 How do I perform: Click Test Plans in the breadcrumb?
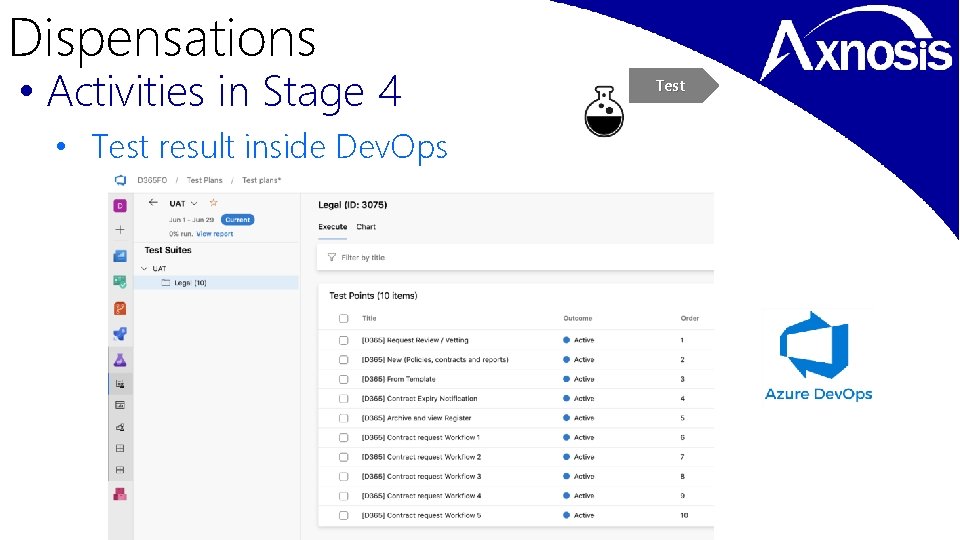point(204,180)
